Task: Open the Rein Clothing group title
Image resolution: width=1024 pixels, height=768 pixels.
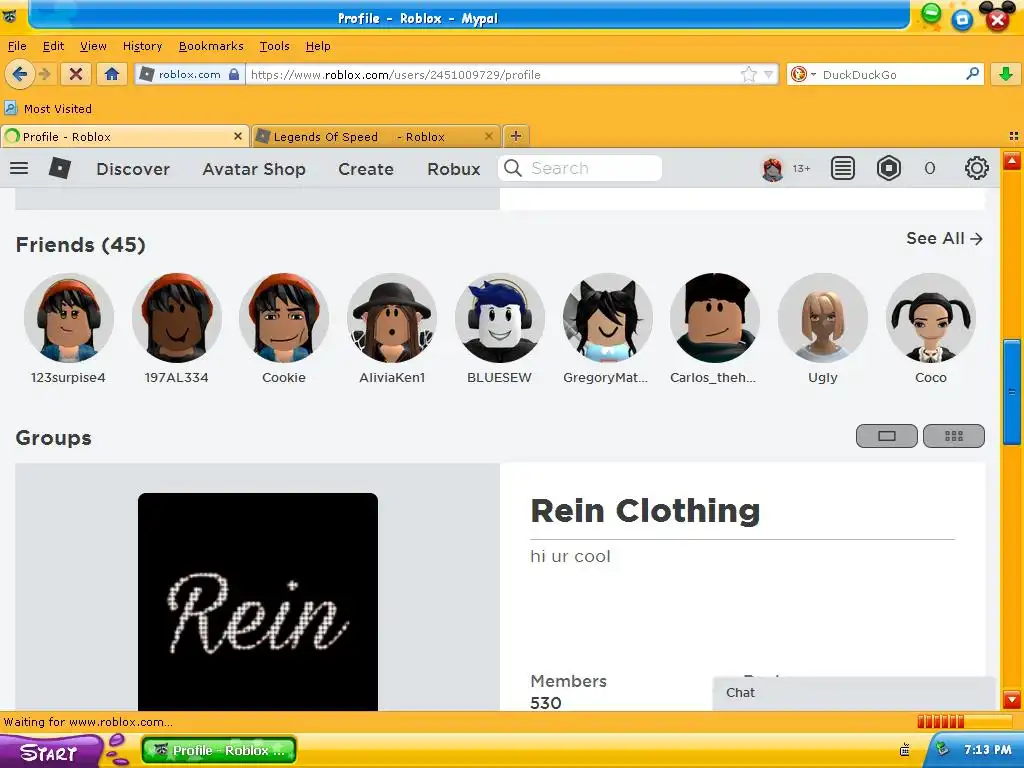Action: click(645, 511)
